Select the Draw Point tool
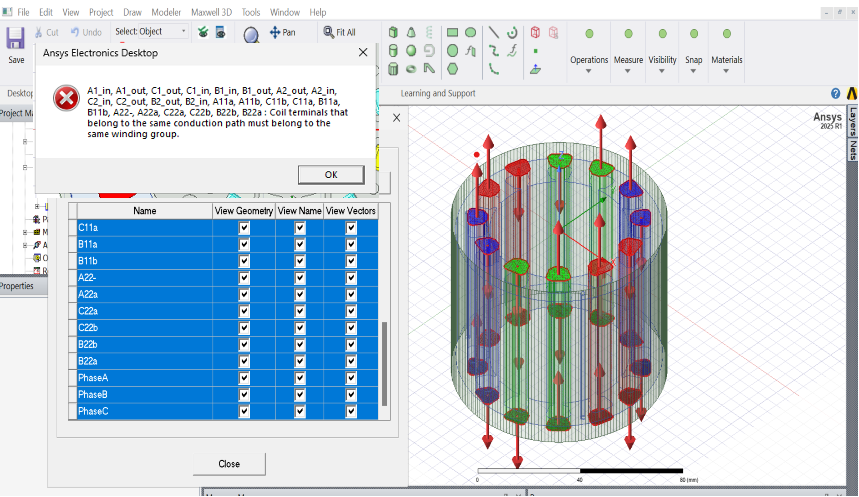This screenshot has width=859, height=497. (535, 51)
